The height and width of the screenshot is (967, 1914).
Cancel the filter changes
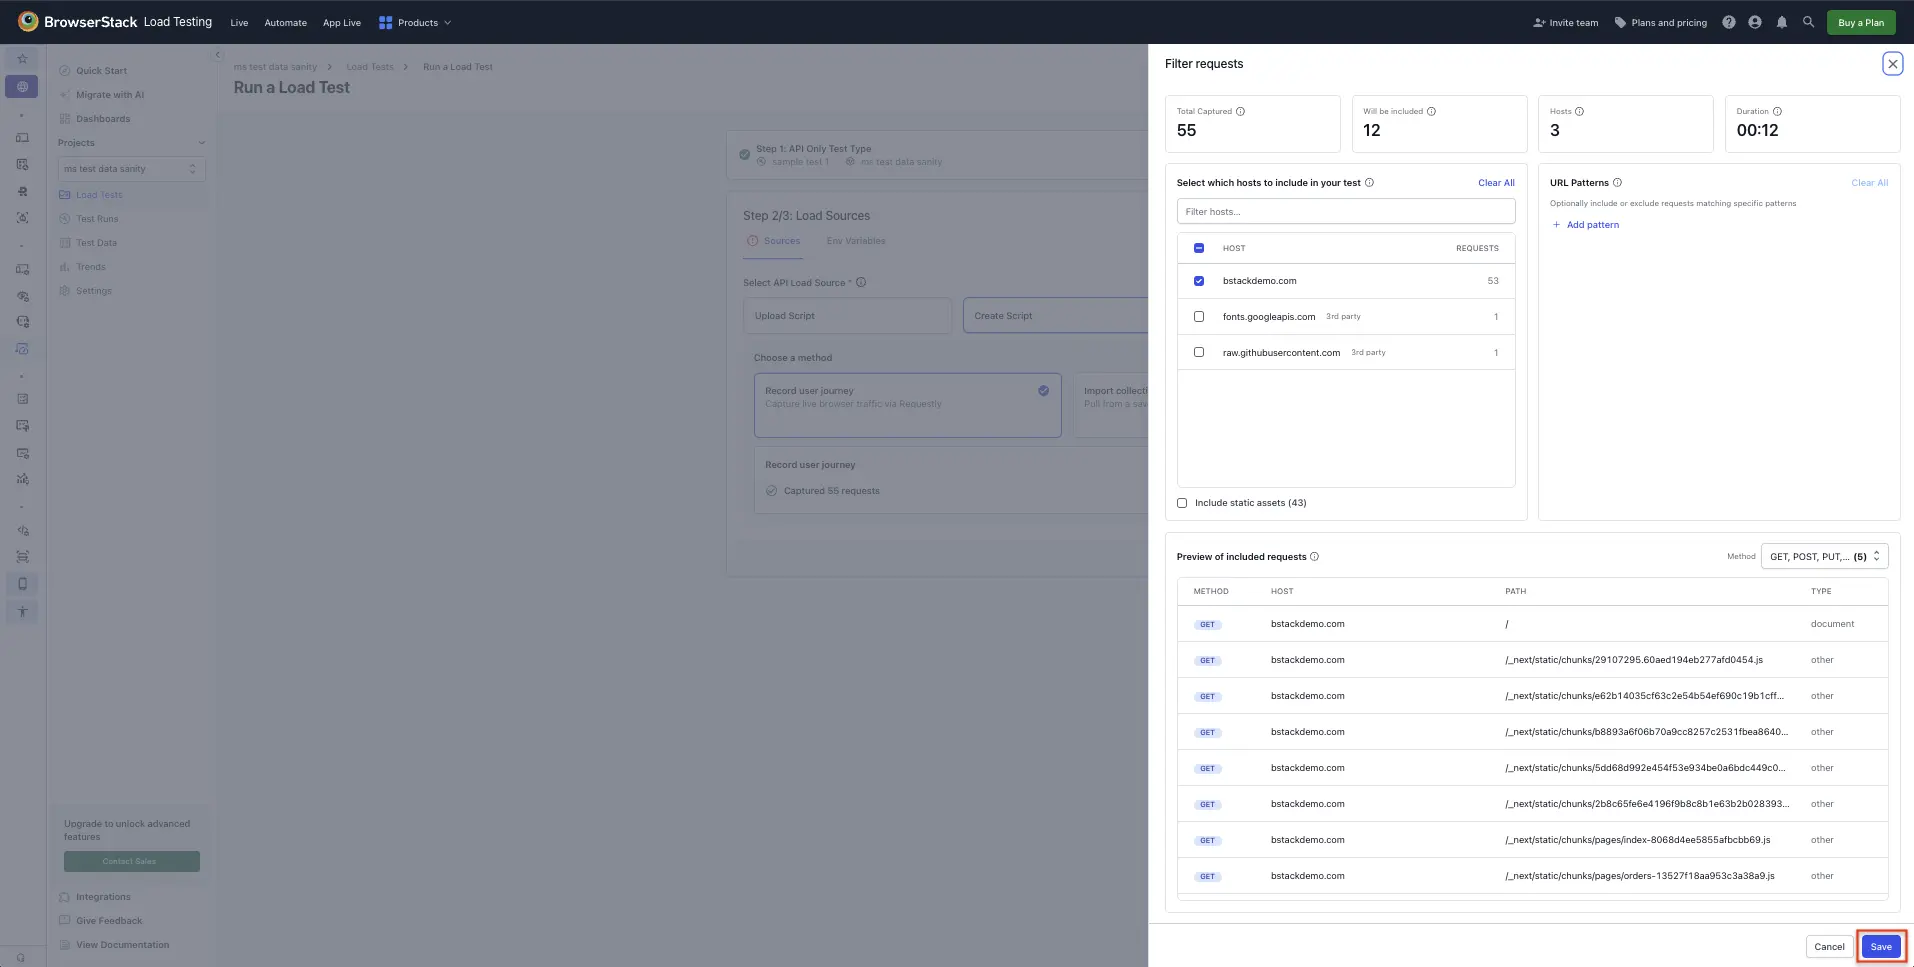click(1829, 947)
